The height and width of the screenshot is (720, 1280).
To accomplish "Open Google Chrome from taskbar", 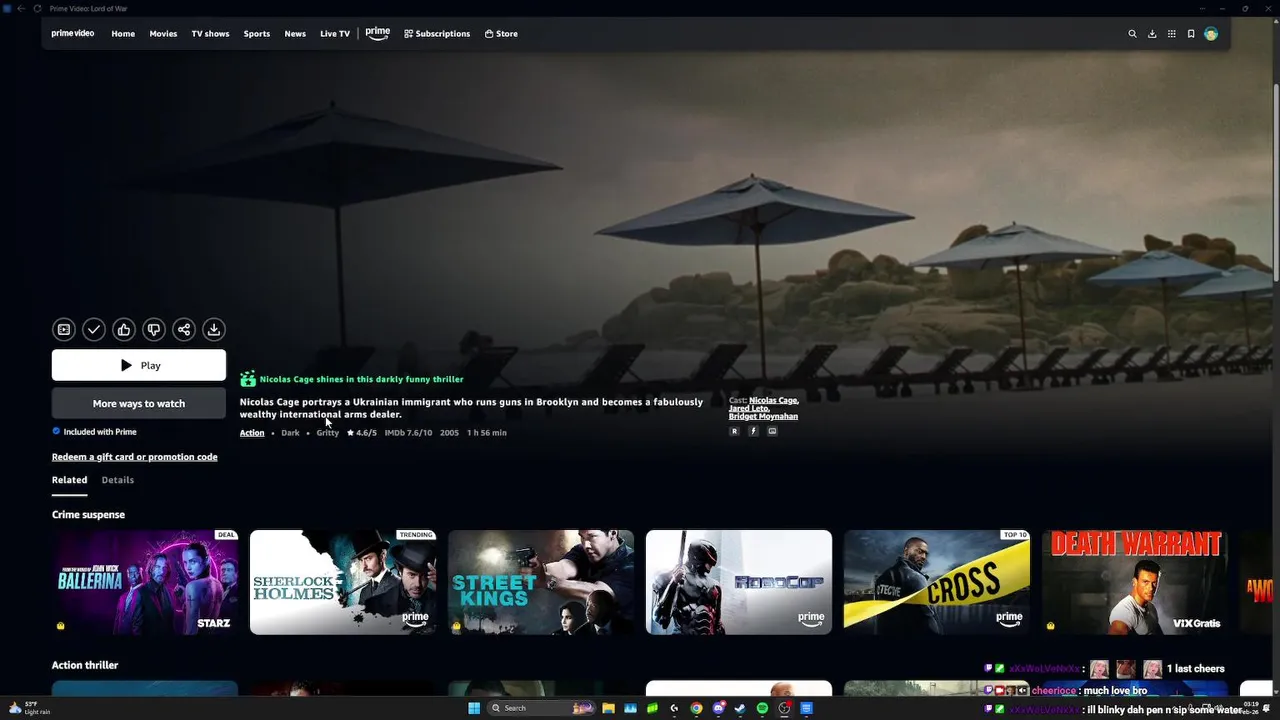I will (x=696, y=708).
